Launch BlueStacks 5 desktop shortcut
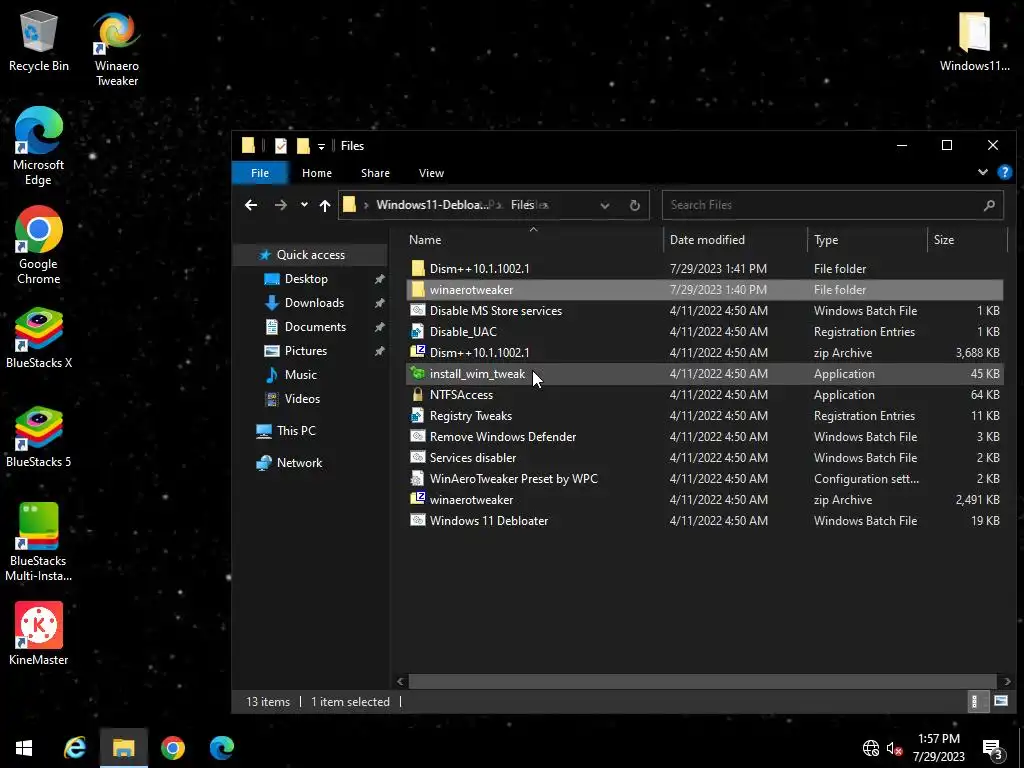The width and height of the screenshot is (1024, 768). pos(39,437)
